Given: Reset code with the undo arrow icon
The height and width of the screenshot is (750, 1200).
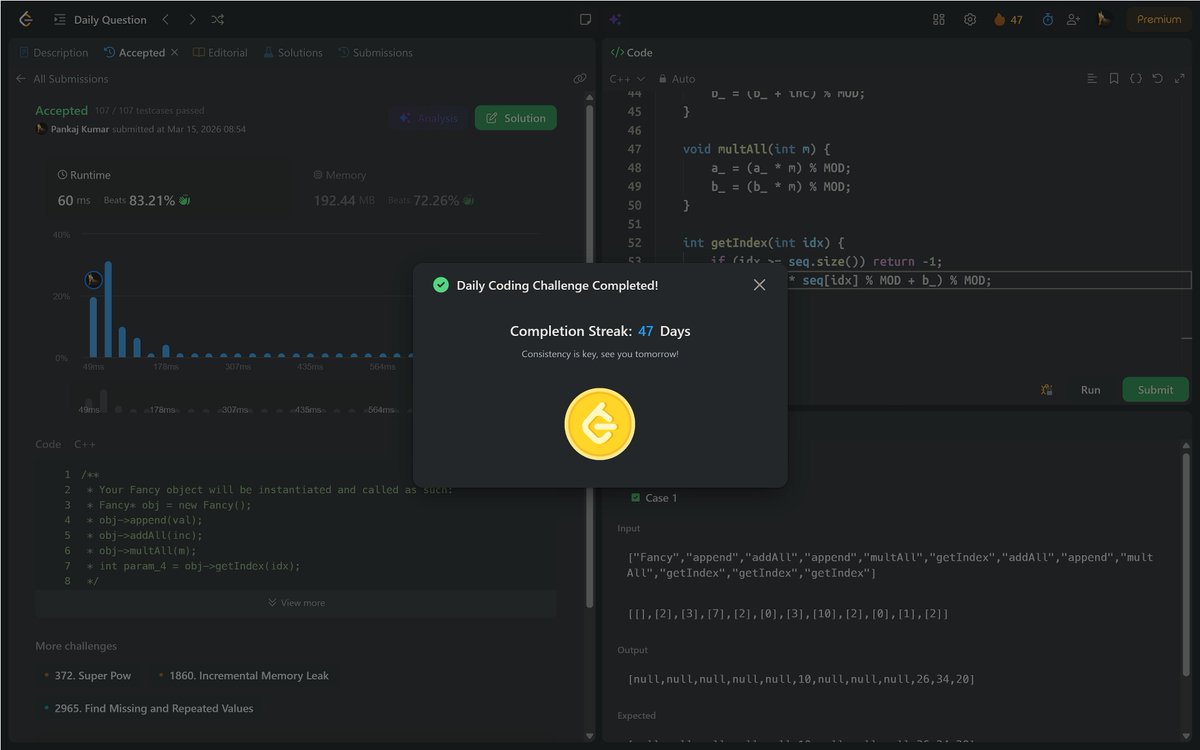Looking at the screenshot, I should 1158,79.
